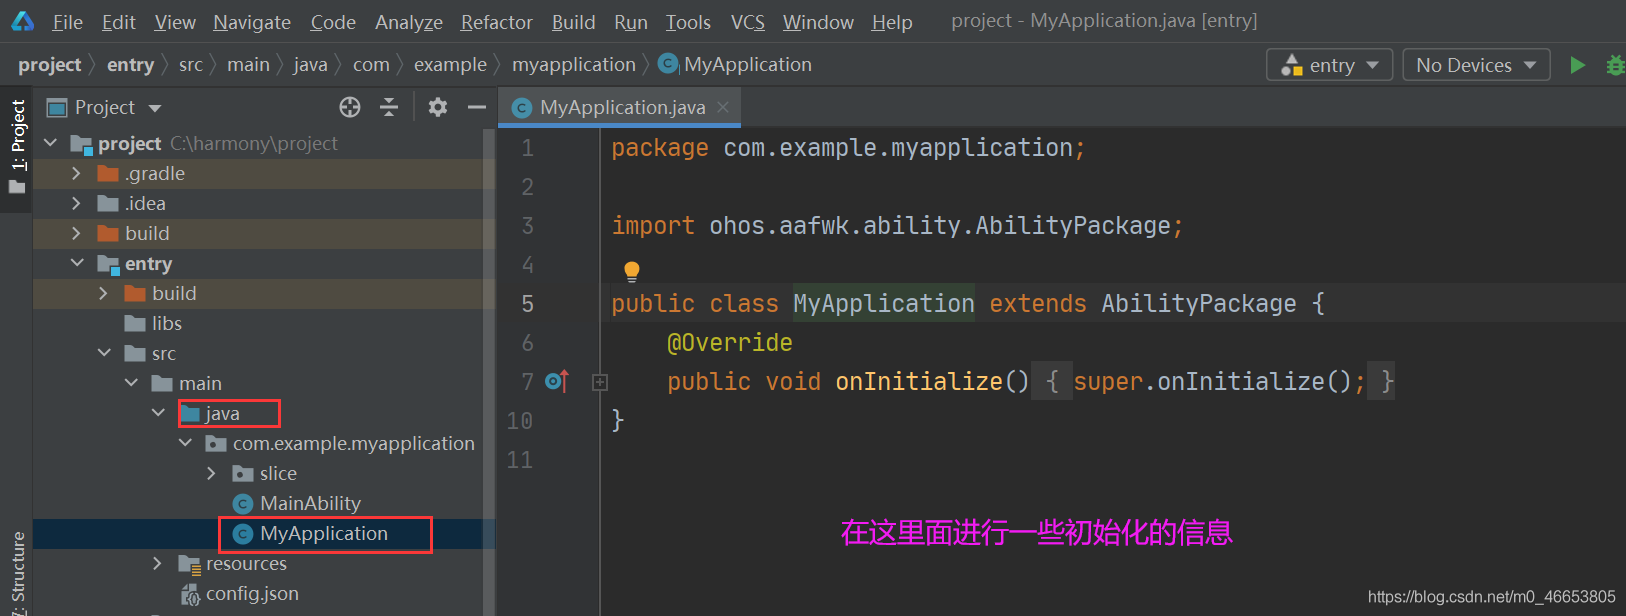Click the yellow lightbulb intention icon

(x=631, y=271)
